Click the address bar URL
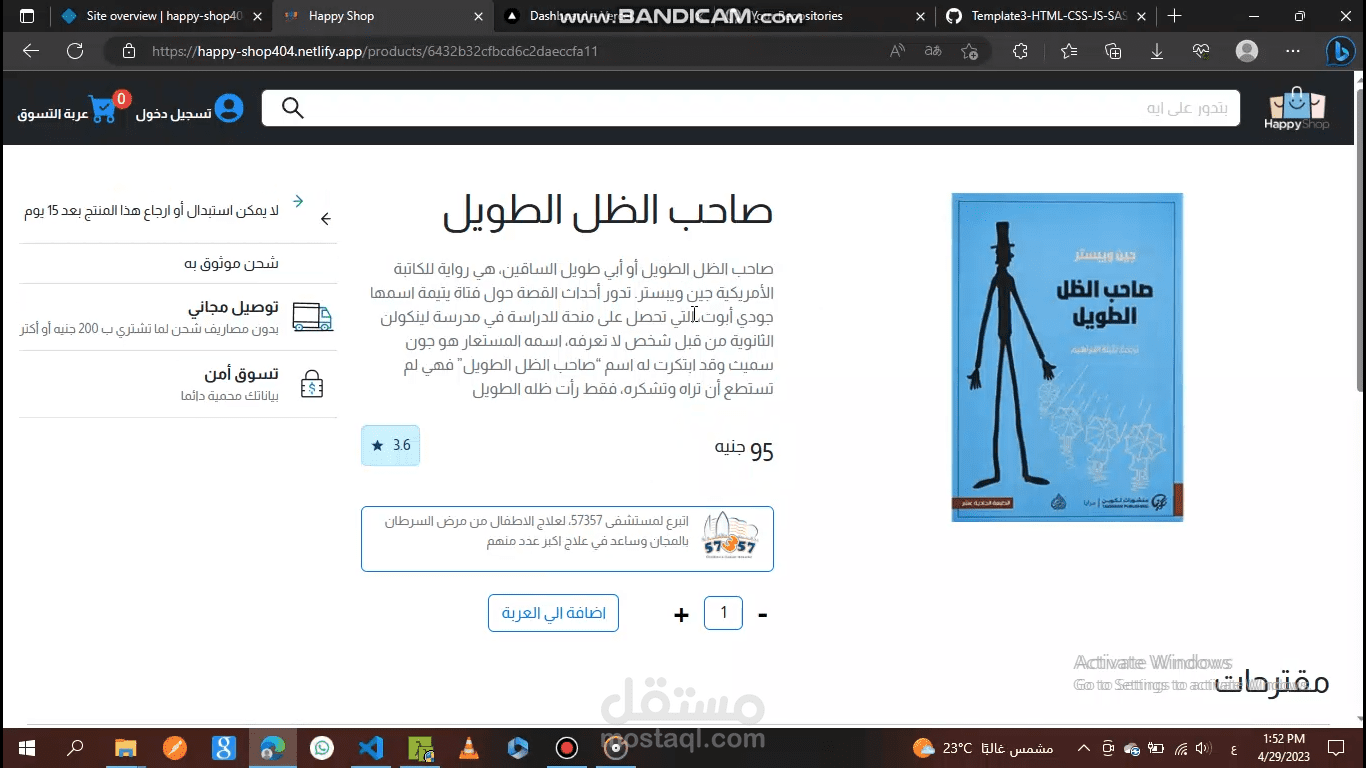 pos(374,51)
